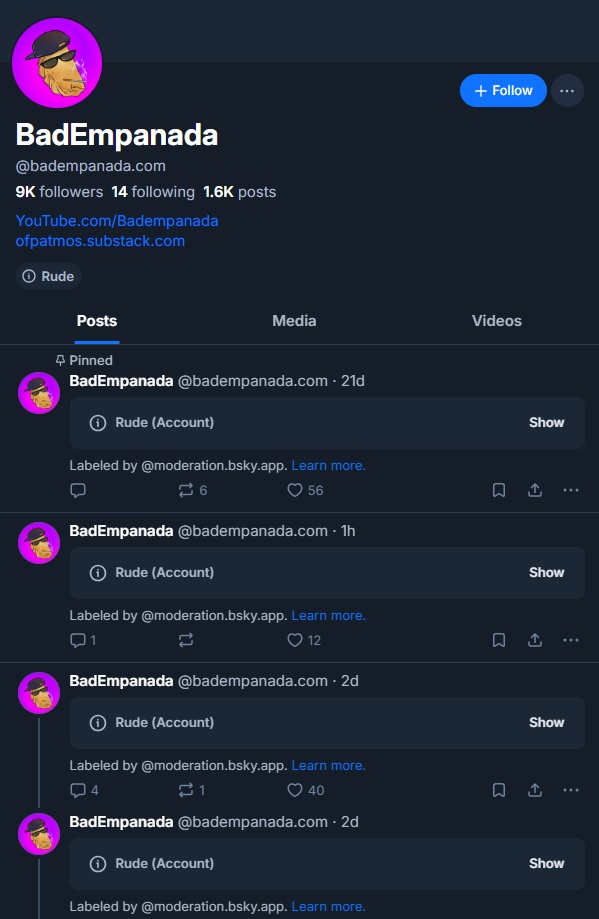This screenshot has width=599, height=919.
Task: Open the Videos tab
Action: (496, 321)
